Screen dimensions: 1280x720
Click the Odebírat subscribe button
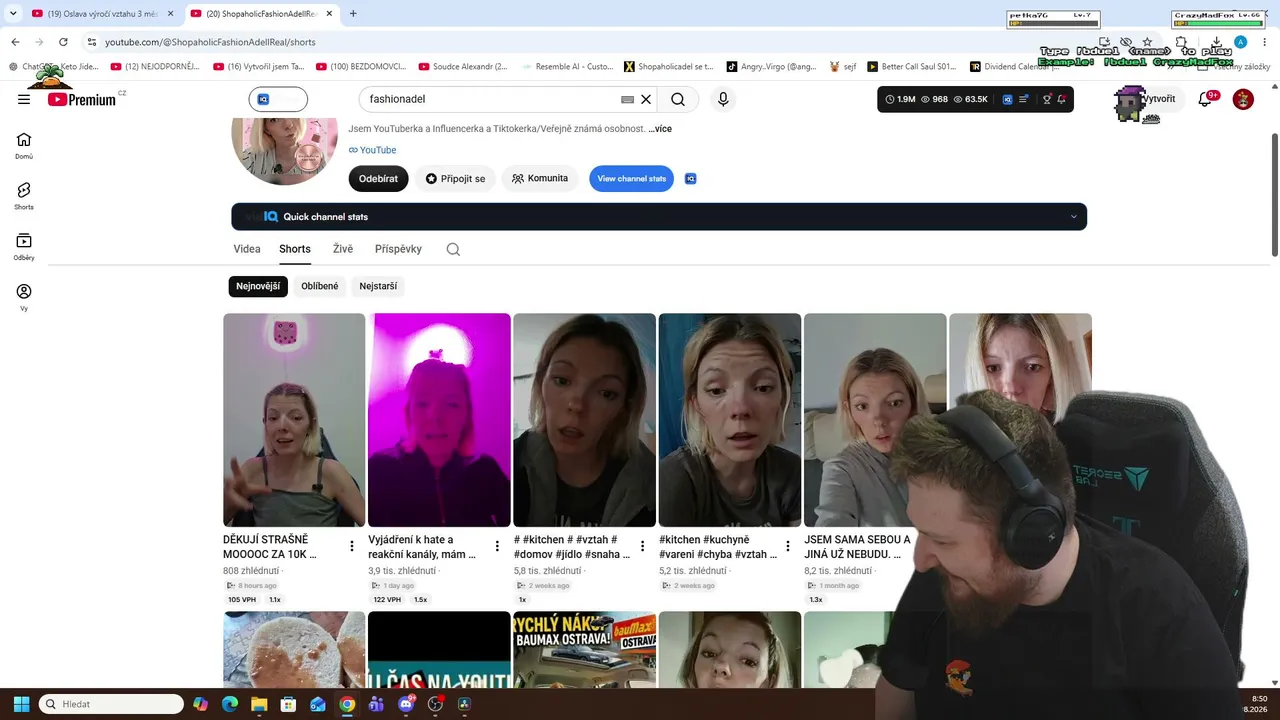click(x=378, y=179)
